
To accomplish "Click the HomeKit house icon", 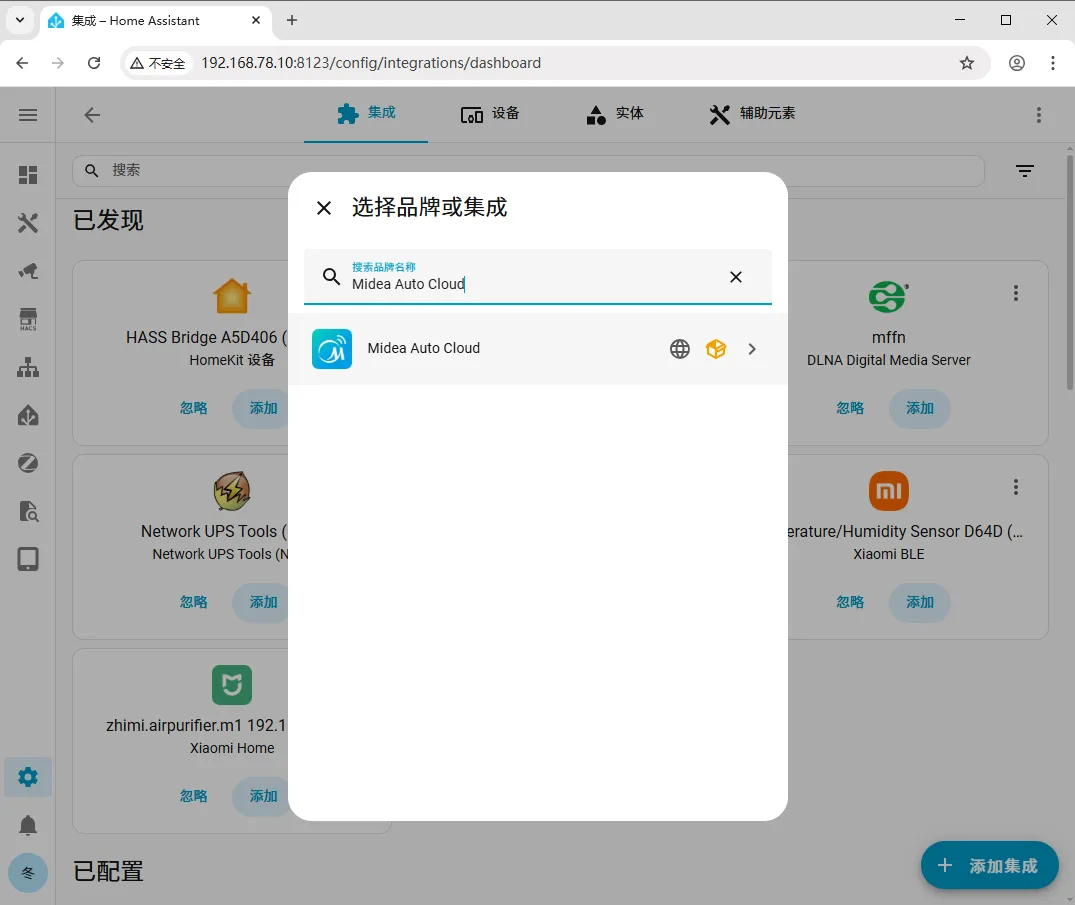I will (x=232, y=296).
